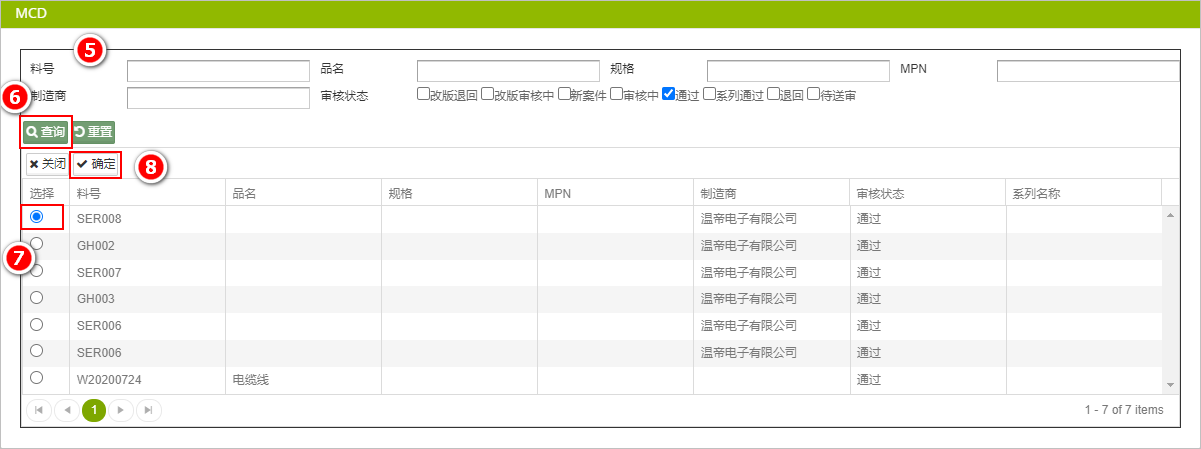This screenshot has height=449, width=1201.
Task: Go to the previous results page
Action: click(x=66, y=410)
